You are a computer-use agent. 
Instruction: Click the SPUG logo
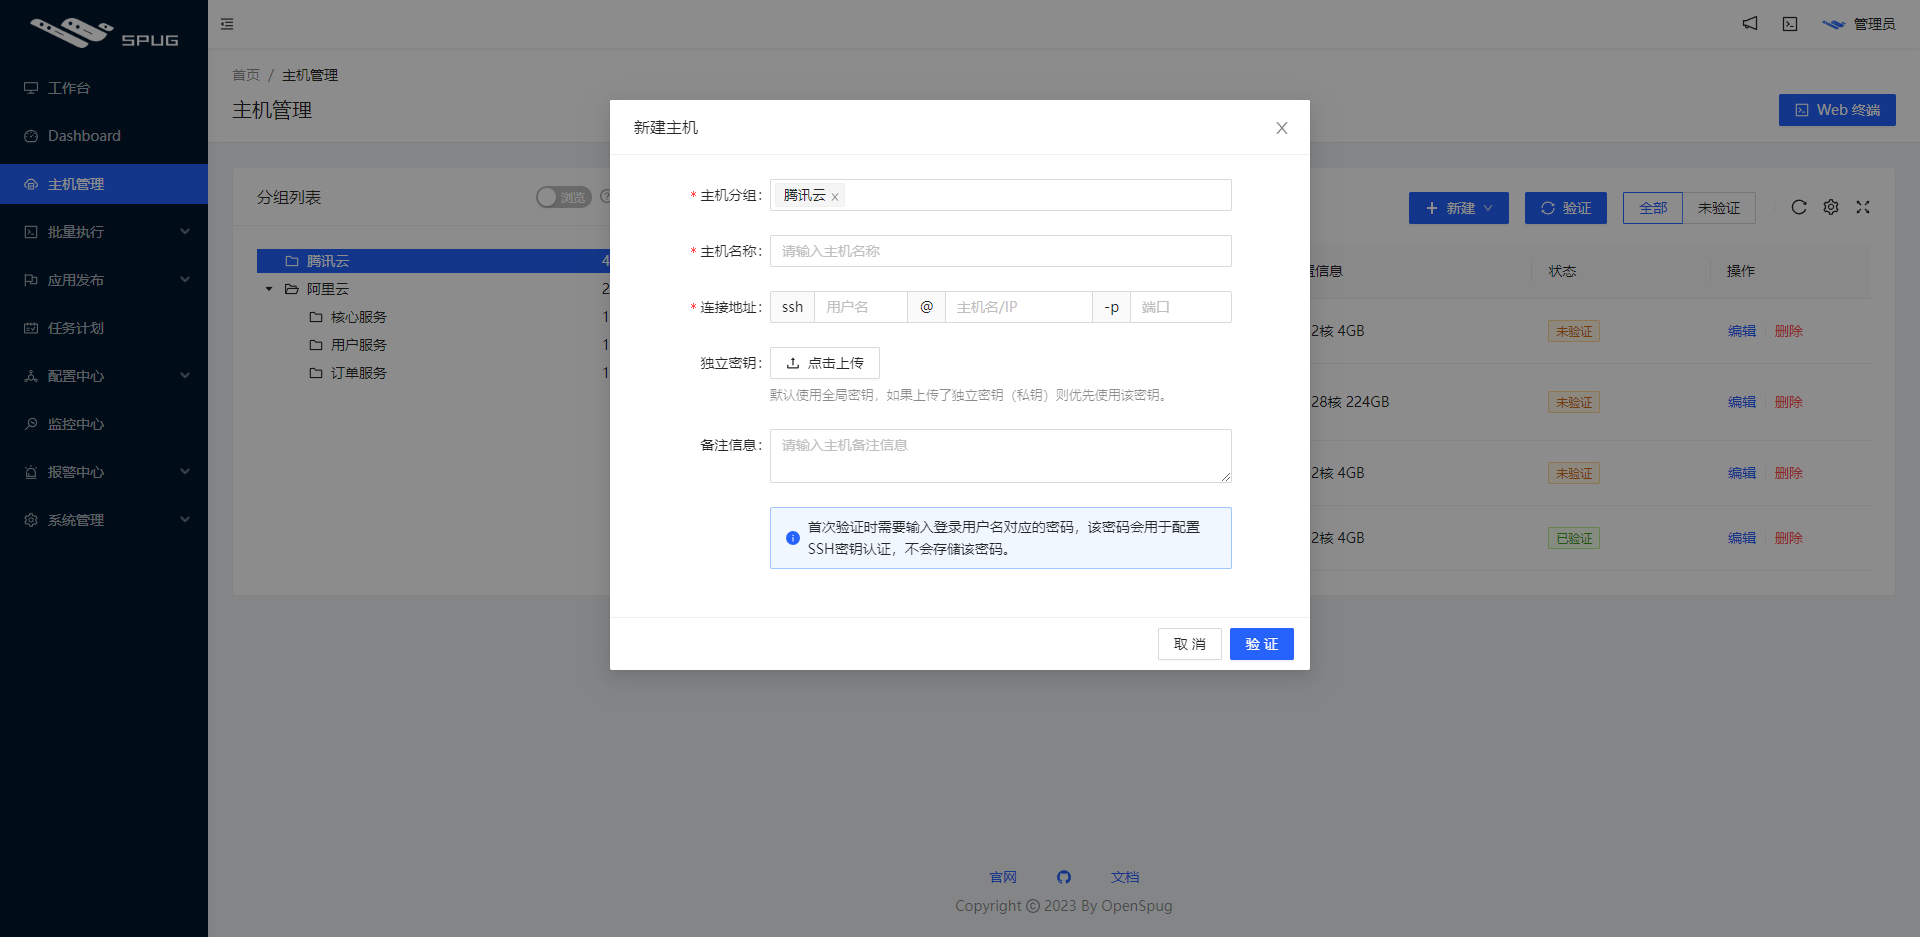coord(104,33)
